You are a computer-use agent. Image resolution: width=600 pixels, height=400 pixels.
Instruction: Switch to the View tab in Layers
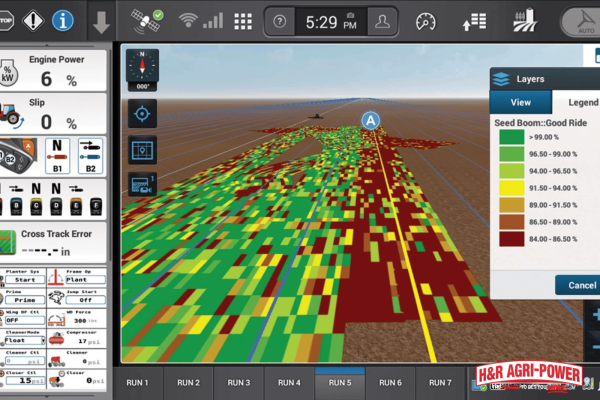click(x=521, y=102)
